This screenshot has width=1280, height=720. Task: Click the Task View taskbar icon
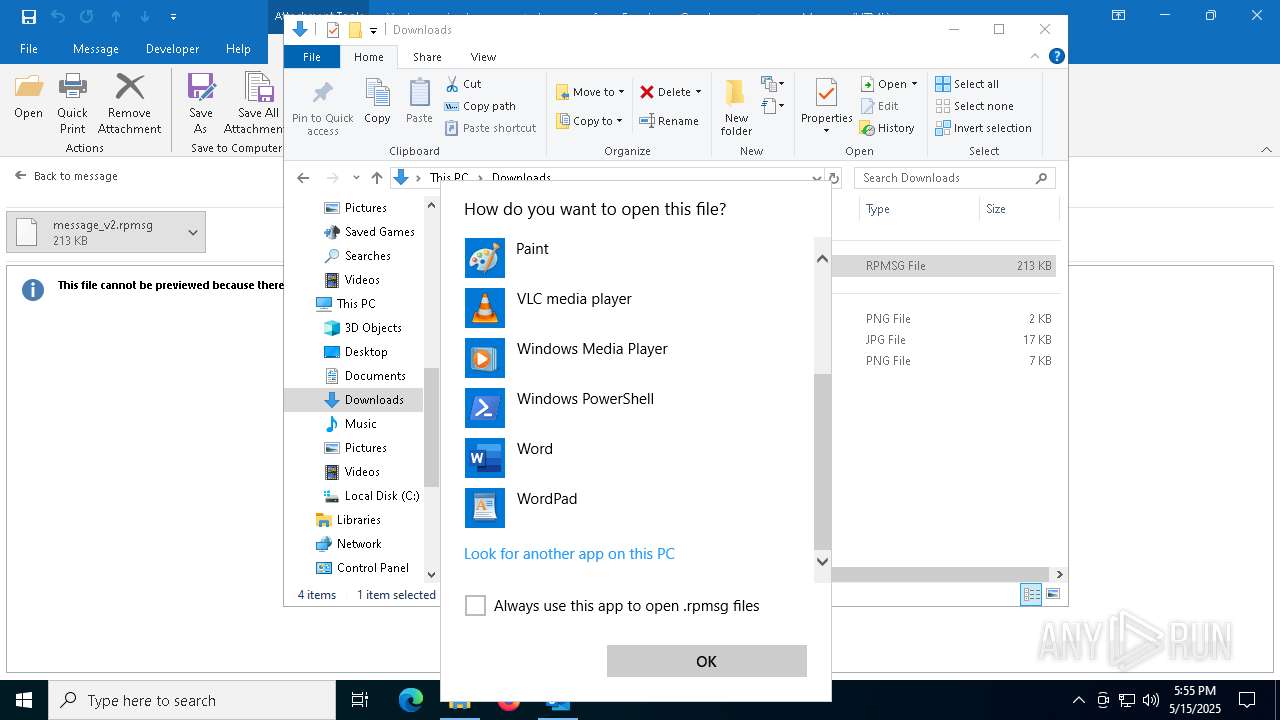click(x=360, y=700)
